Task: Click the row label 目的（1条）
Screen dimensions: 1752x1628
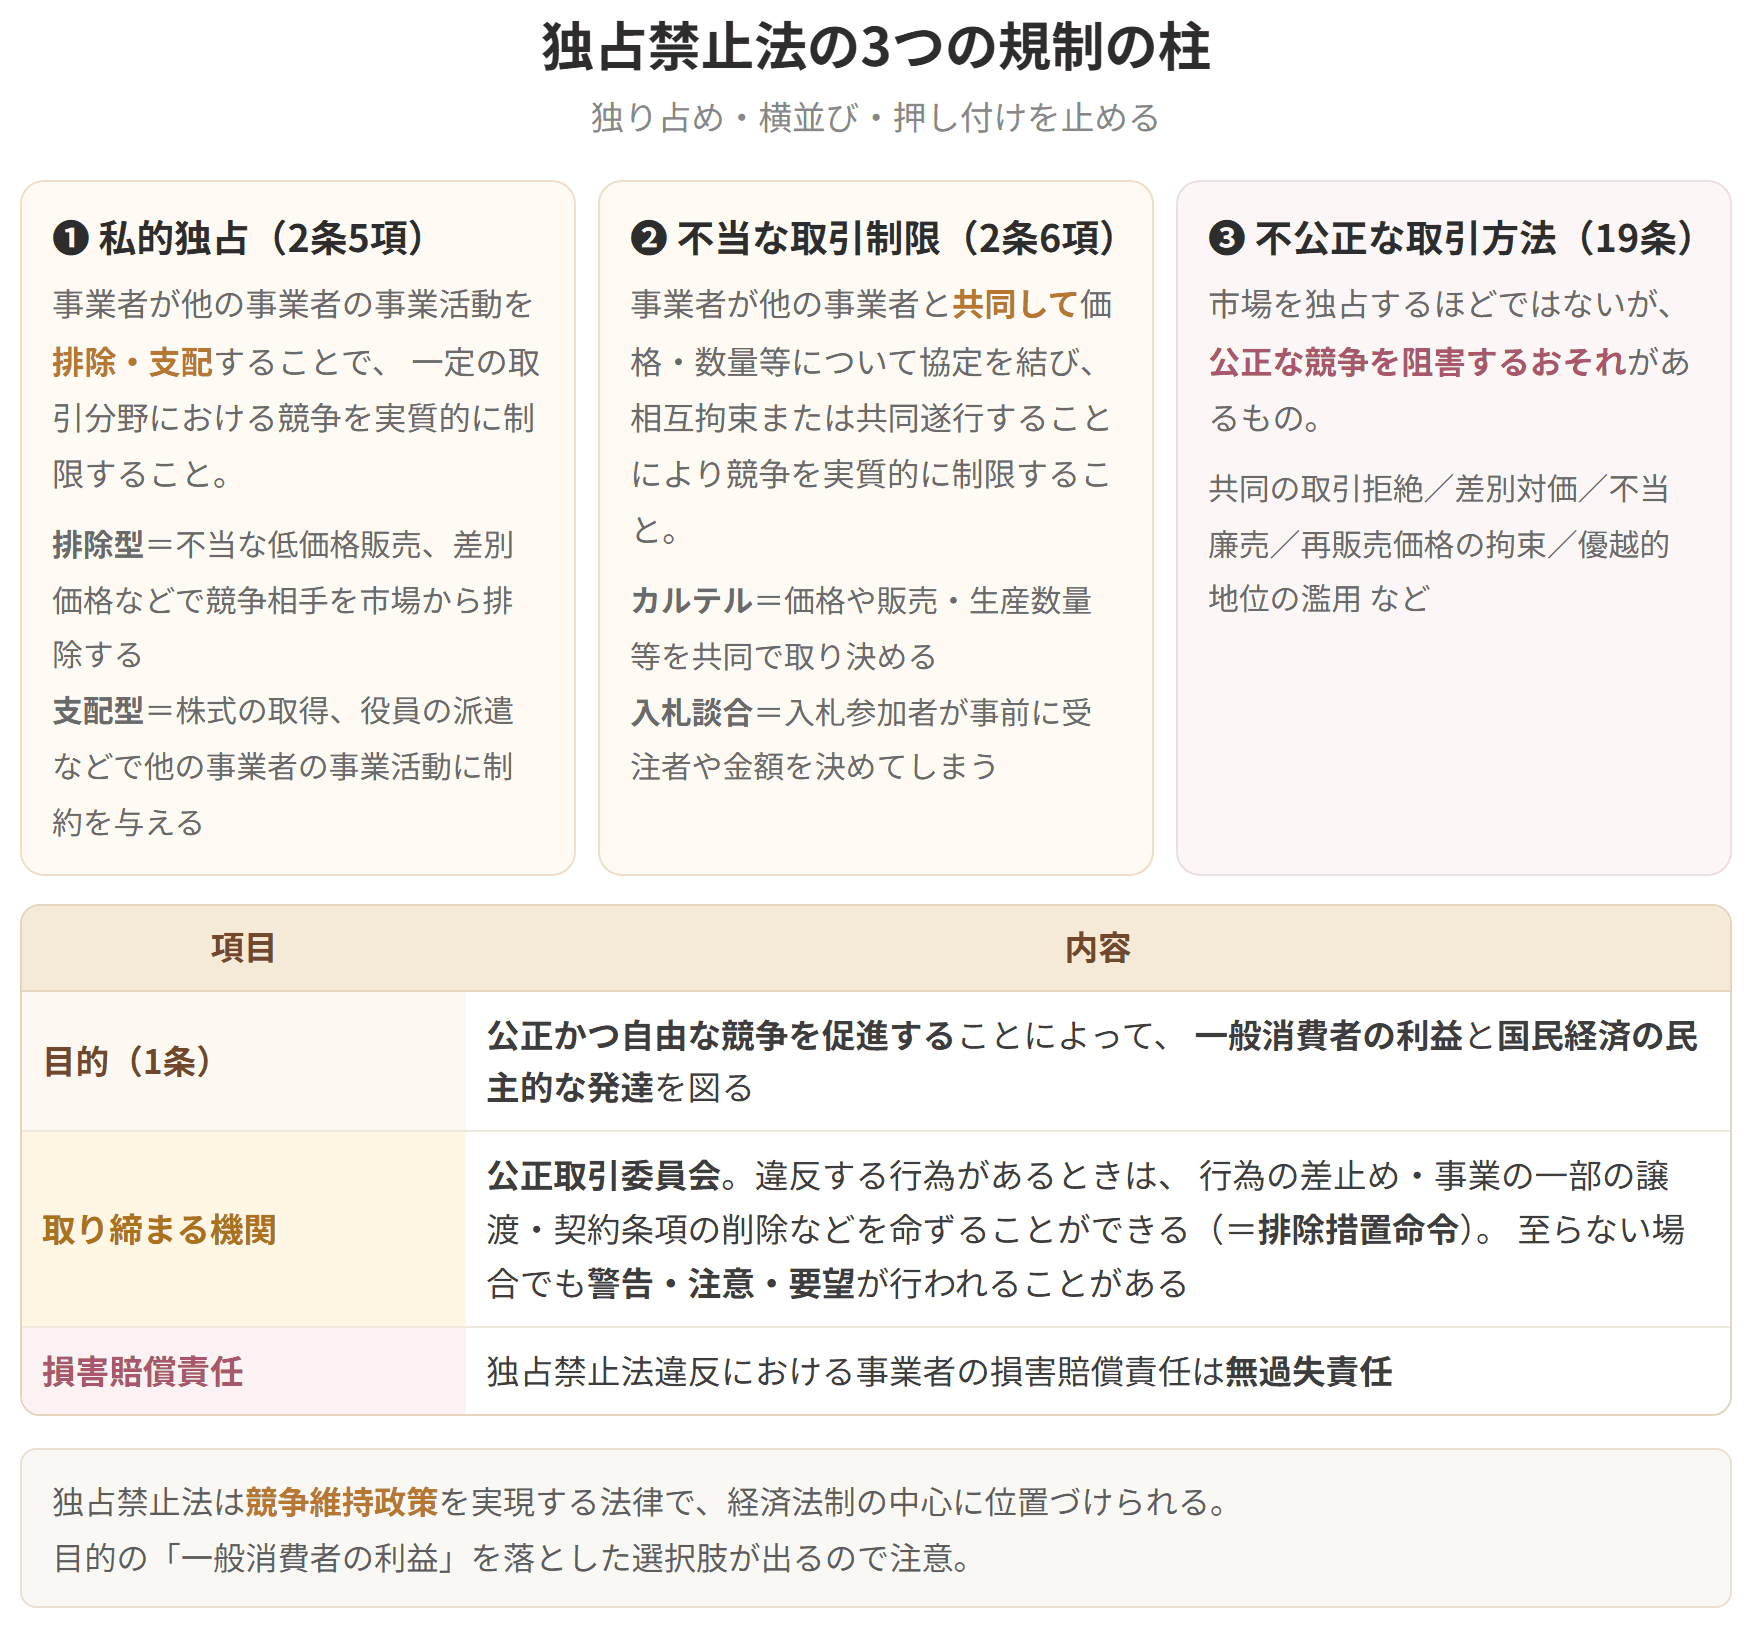Action: 127,1062
